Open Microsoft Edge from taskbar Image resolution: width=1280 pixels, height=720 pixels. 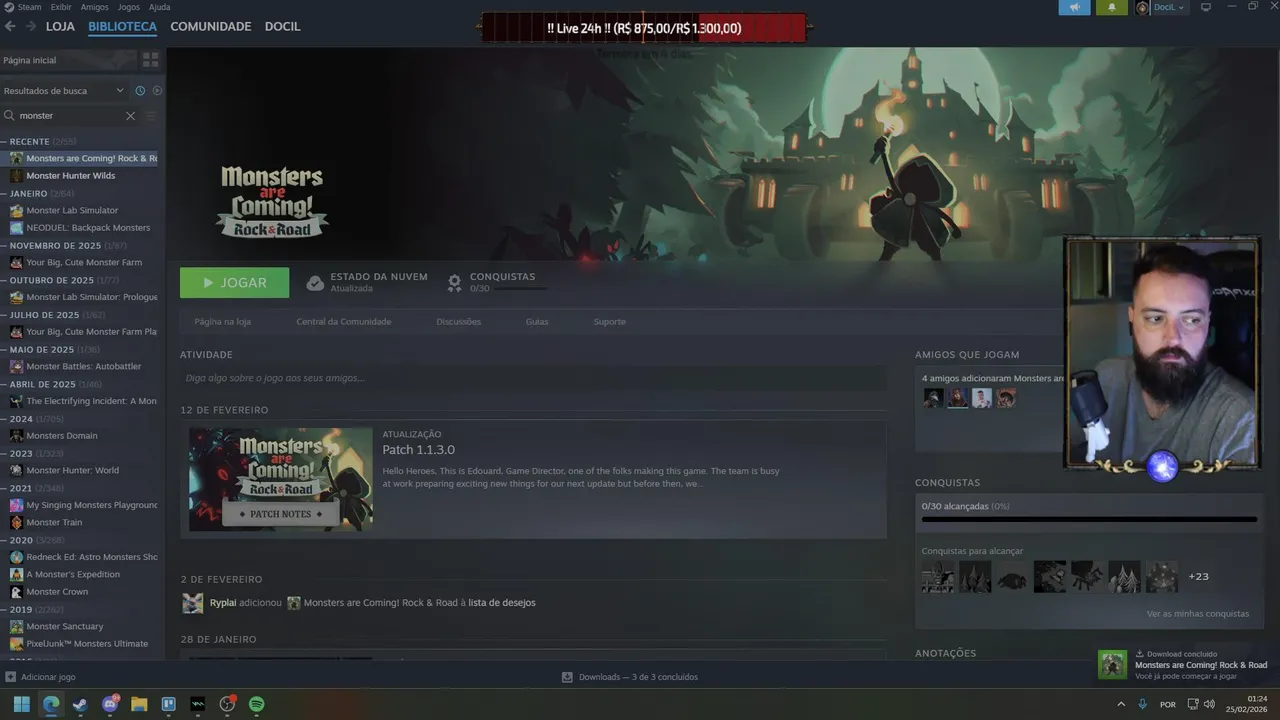click(x=51, y=704)
